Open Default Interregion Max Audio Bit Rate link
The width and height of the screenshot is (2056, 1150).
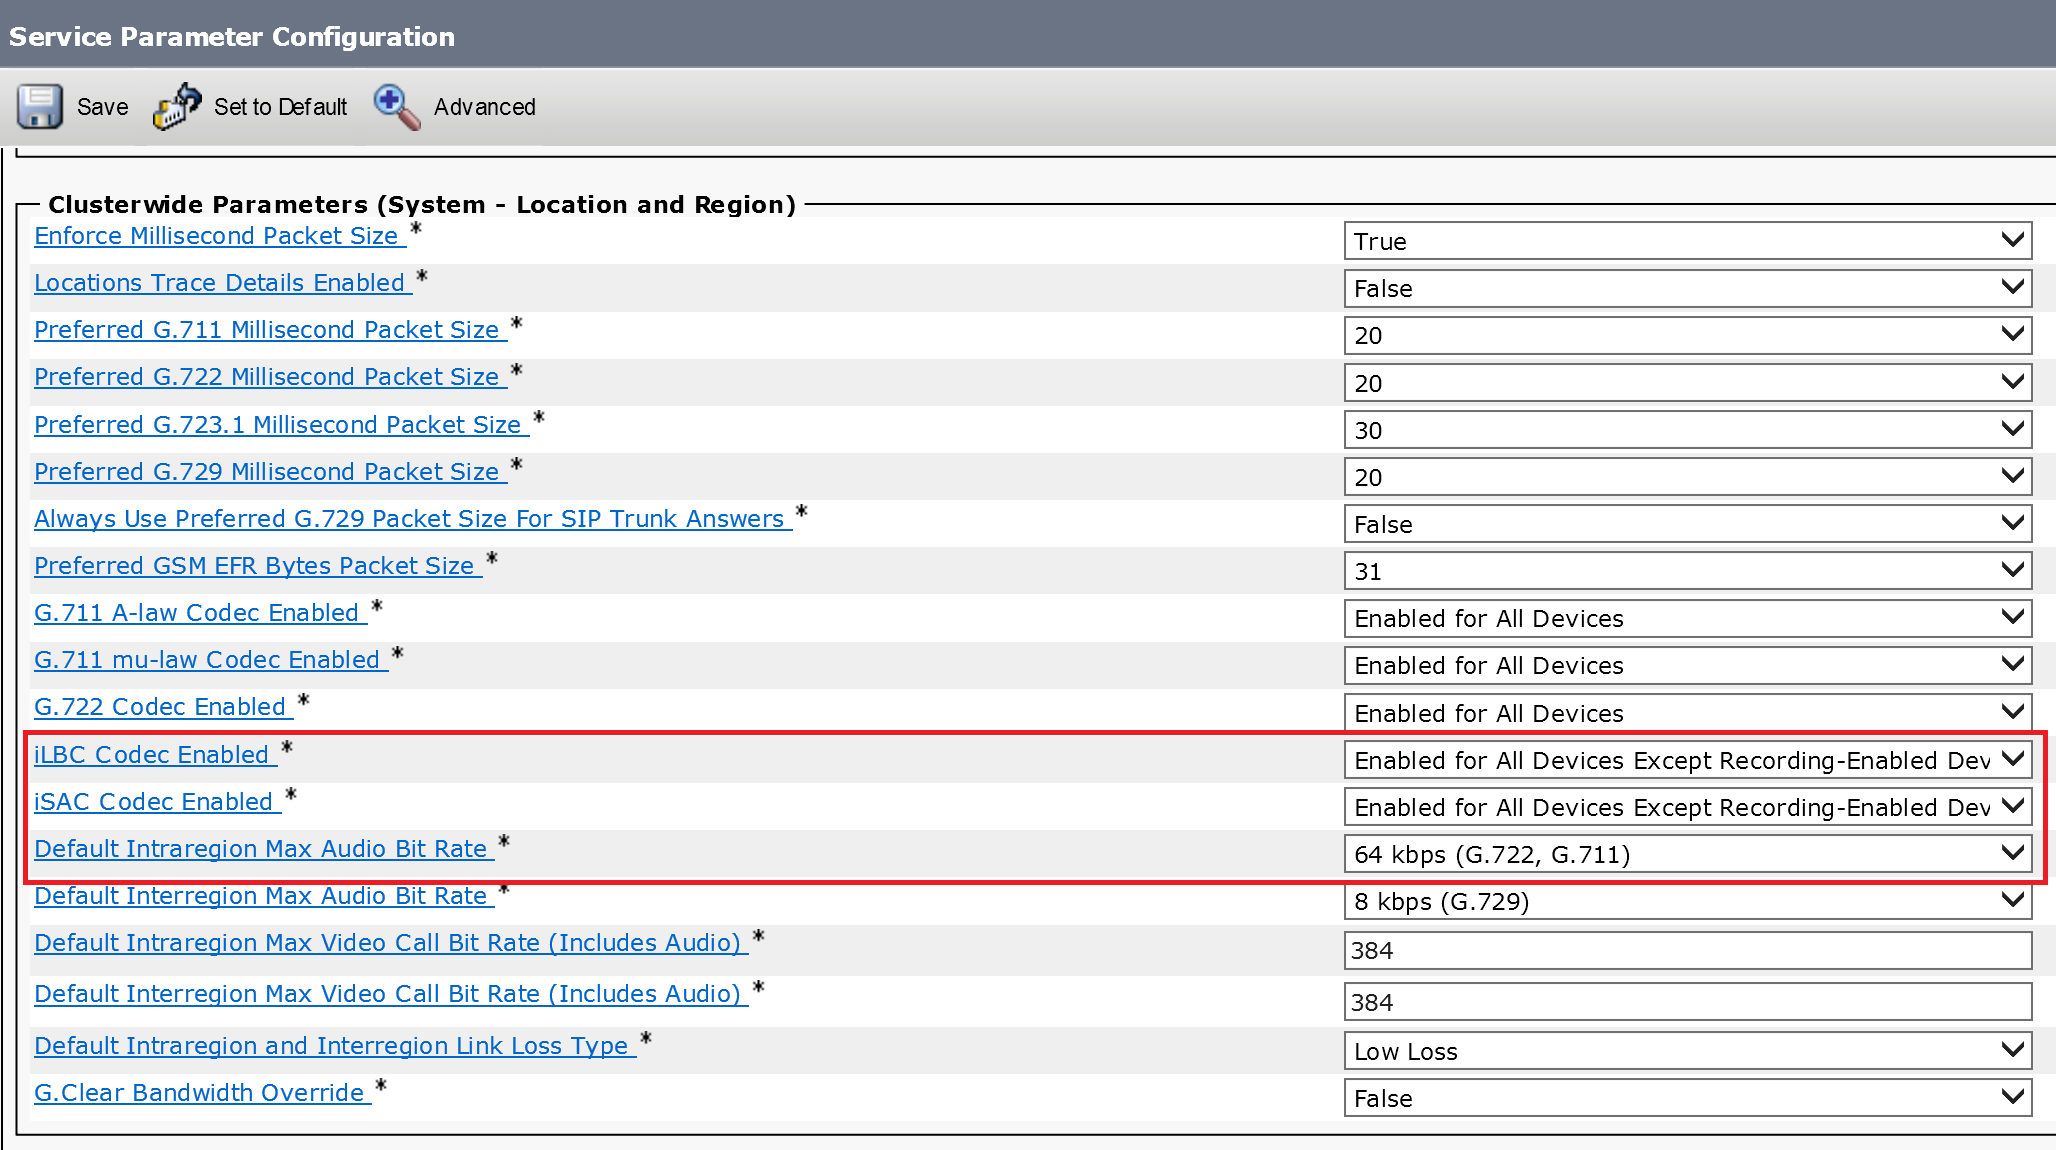click(264, 896)
